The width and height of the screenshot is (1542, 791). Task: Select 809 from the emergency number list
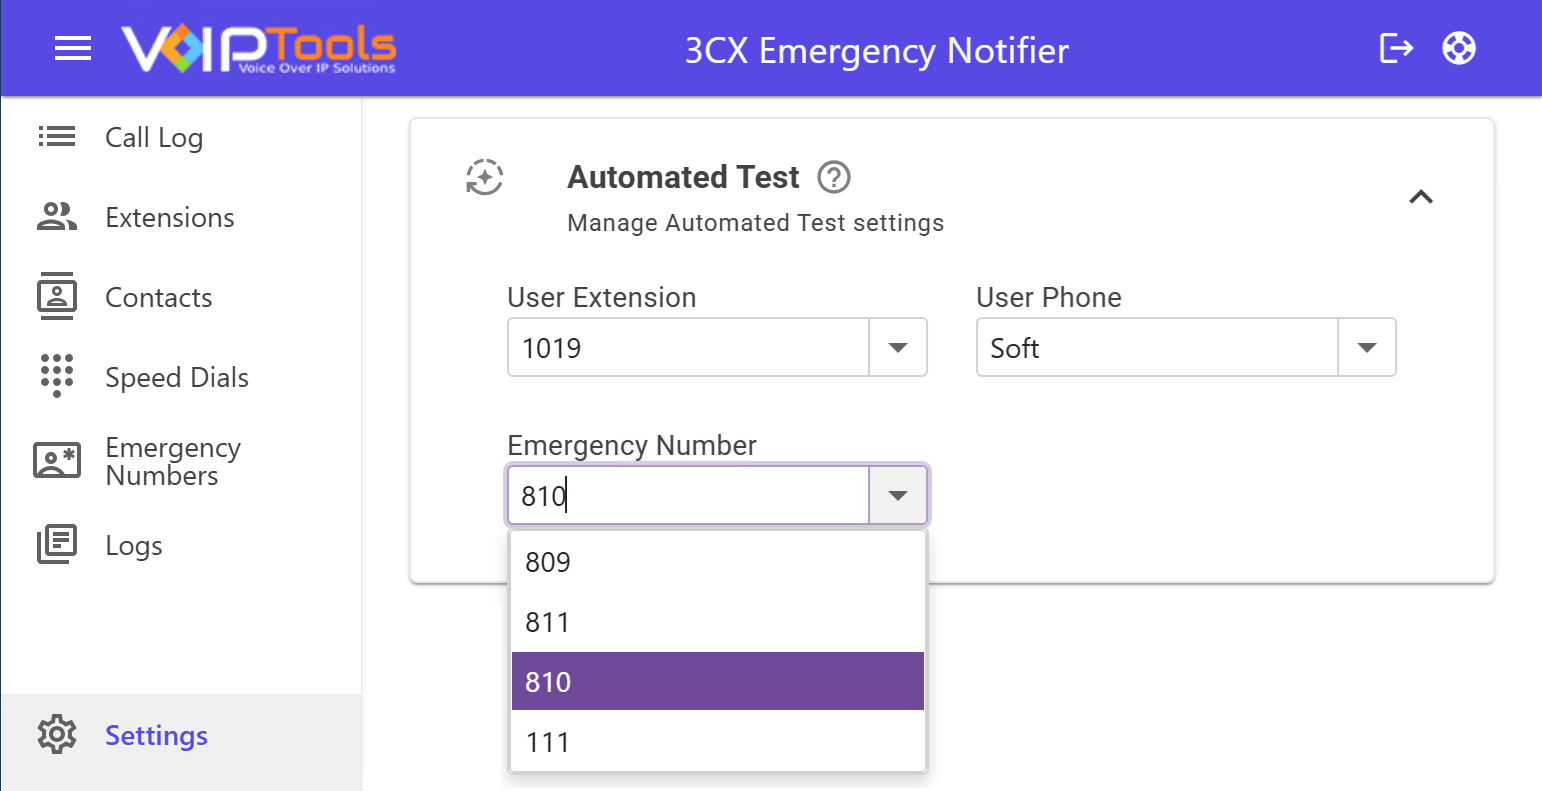pos(717,562)
